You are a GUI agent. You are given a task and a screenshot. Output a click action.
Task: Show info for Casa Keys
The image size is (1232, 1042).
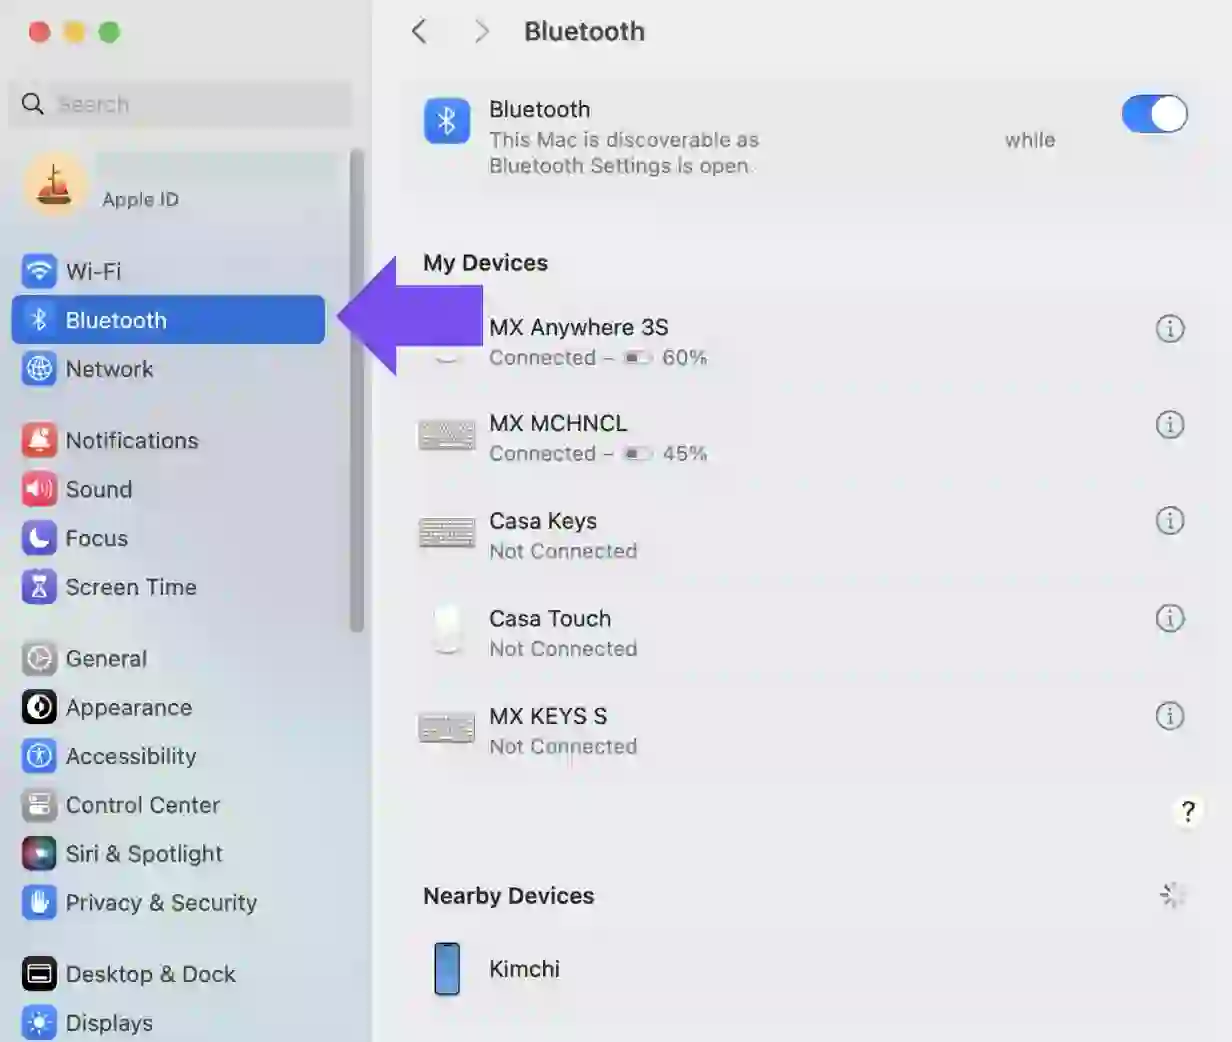(x=1170, y=520)
